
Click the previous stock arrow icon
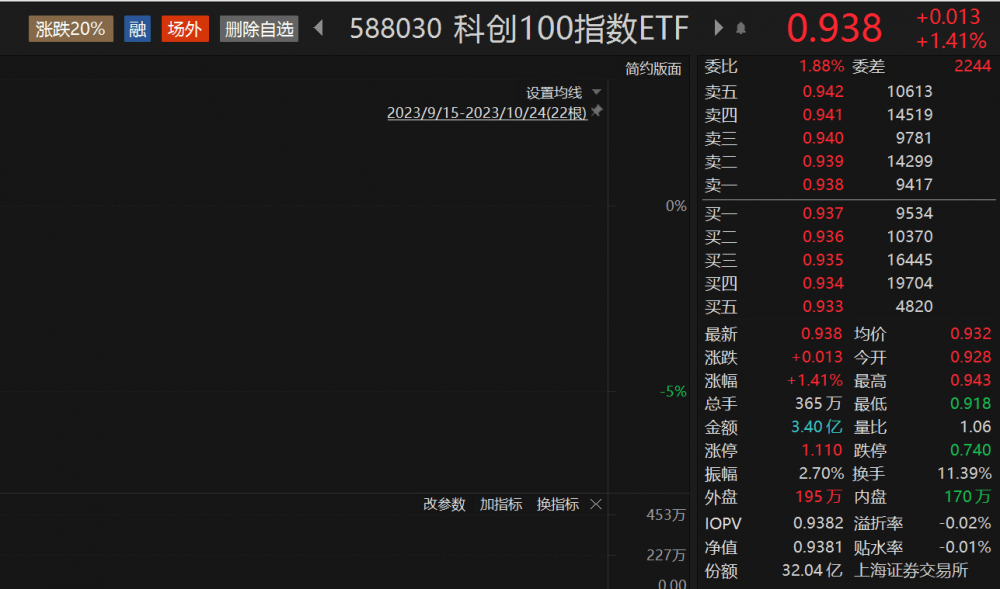pyautogui.click(x=318, y=29)
